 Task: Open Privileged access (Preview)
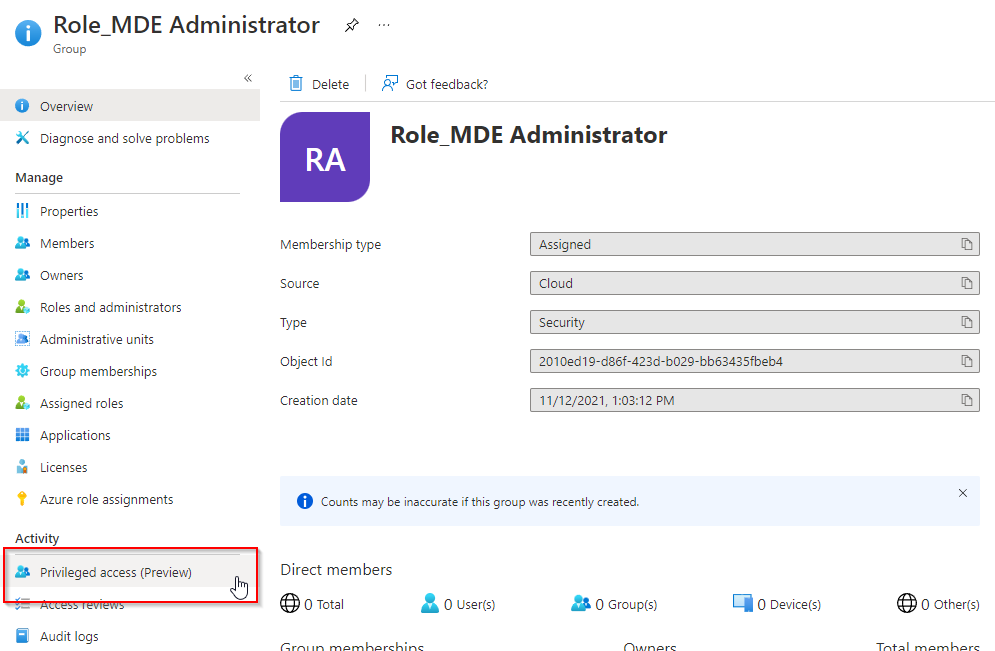[x=116, y=572]
